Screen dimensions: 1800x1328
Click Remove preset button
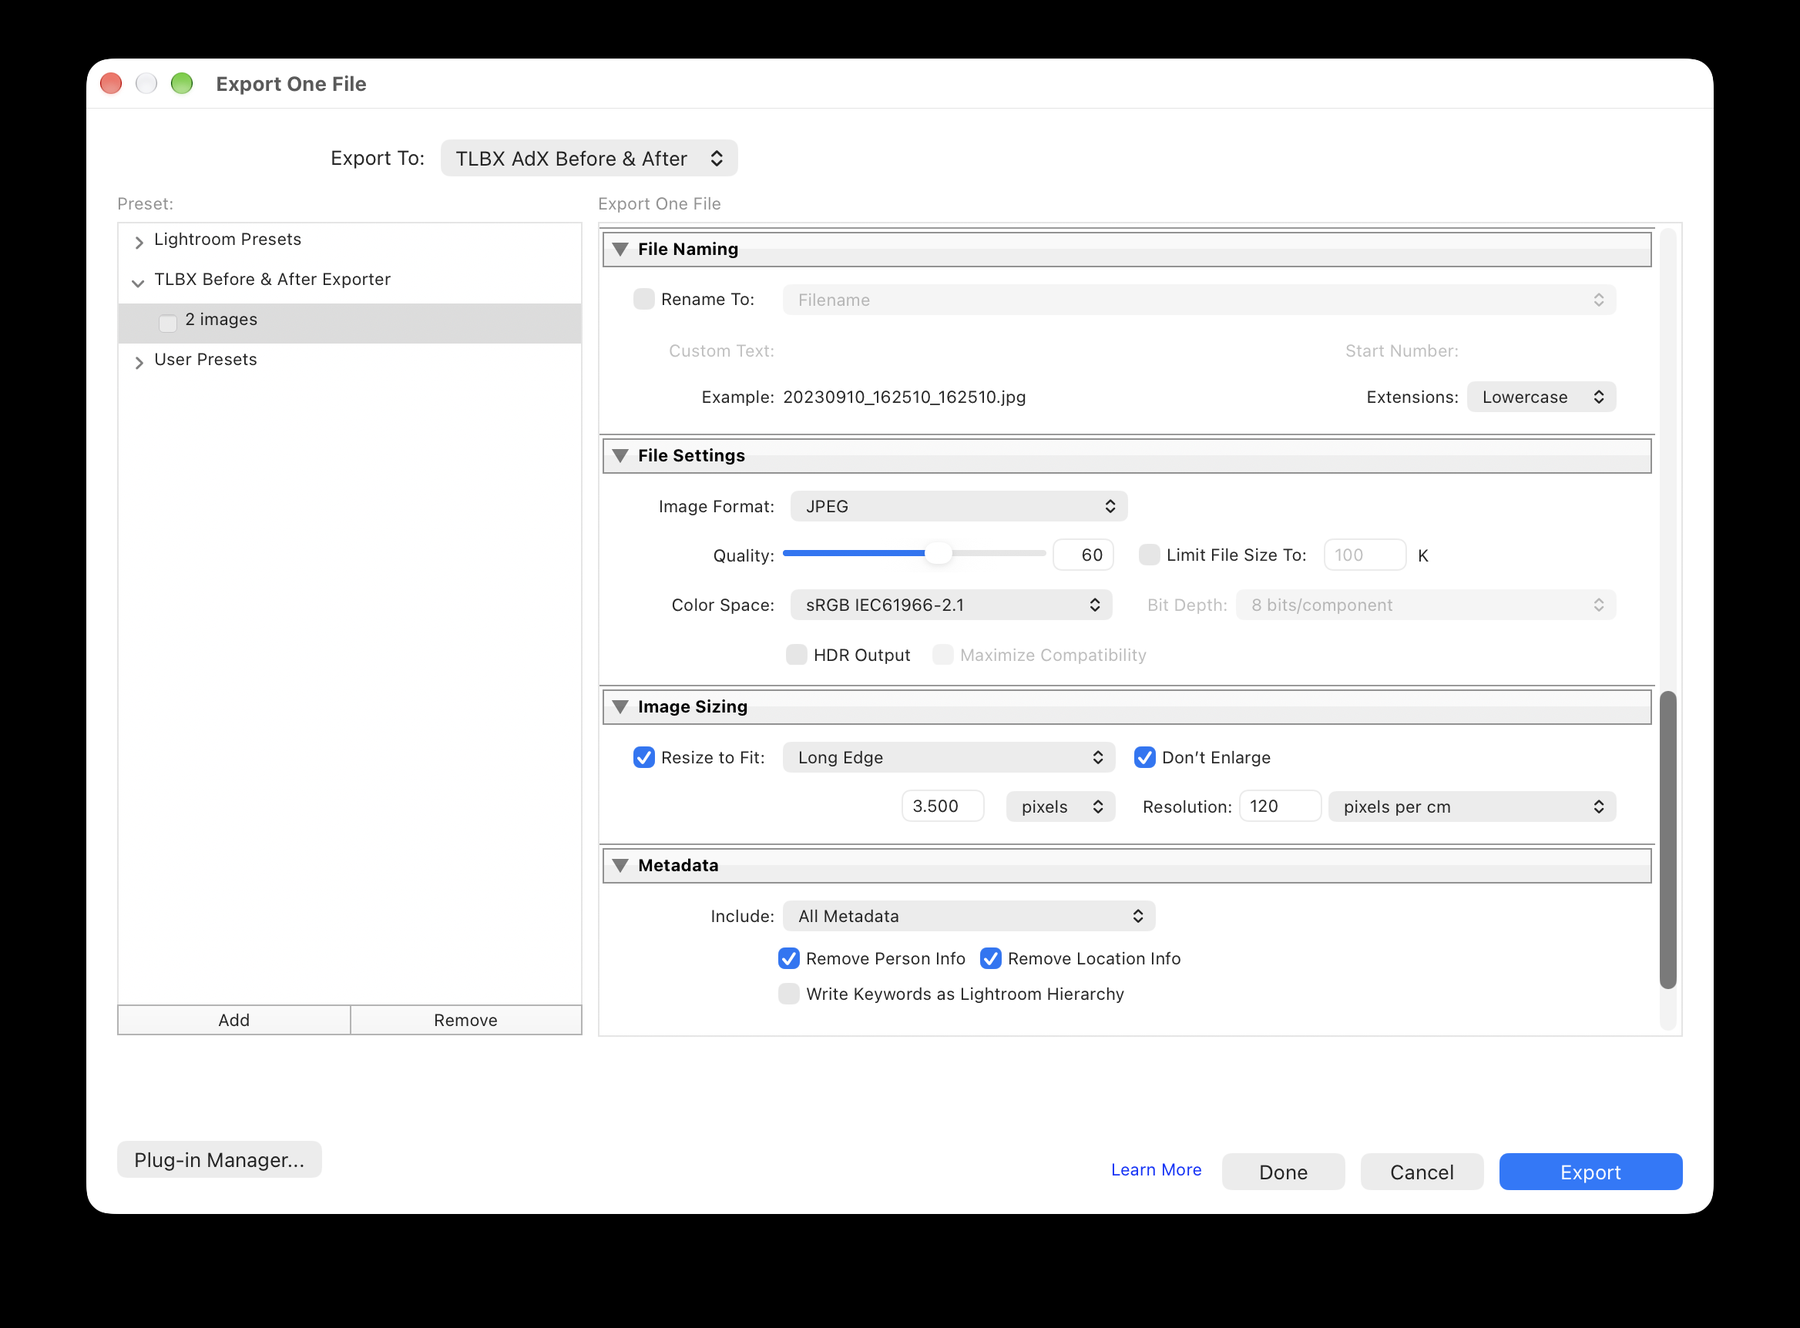(466, 1020)
